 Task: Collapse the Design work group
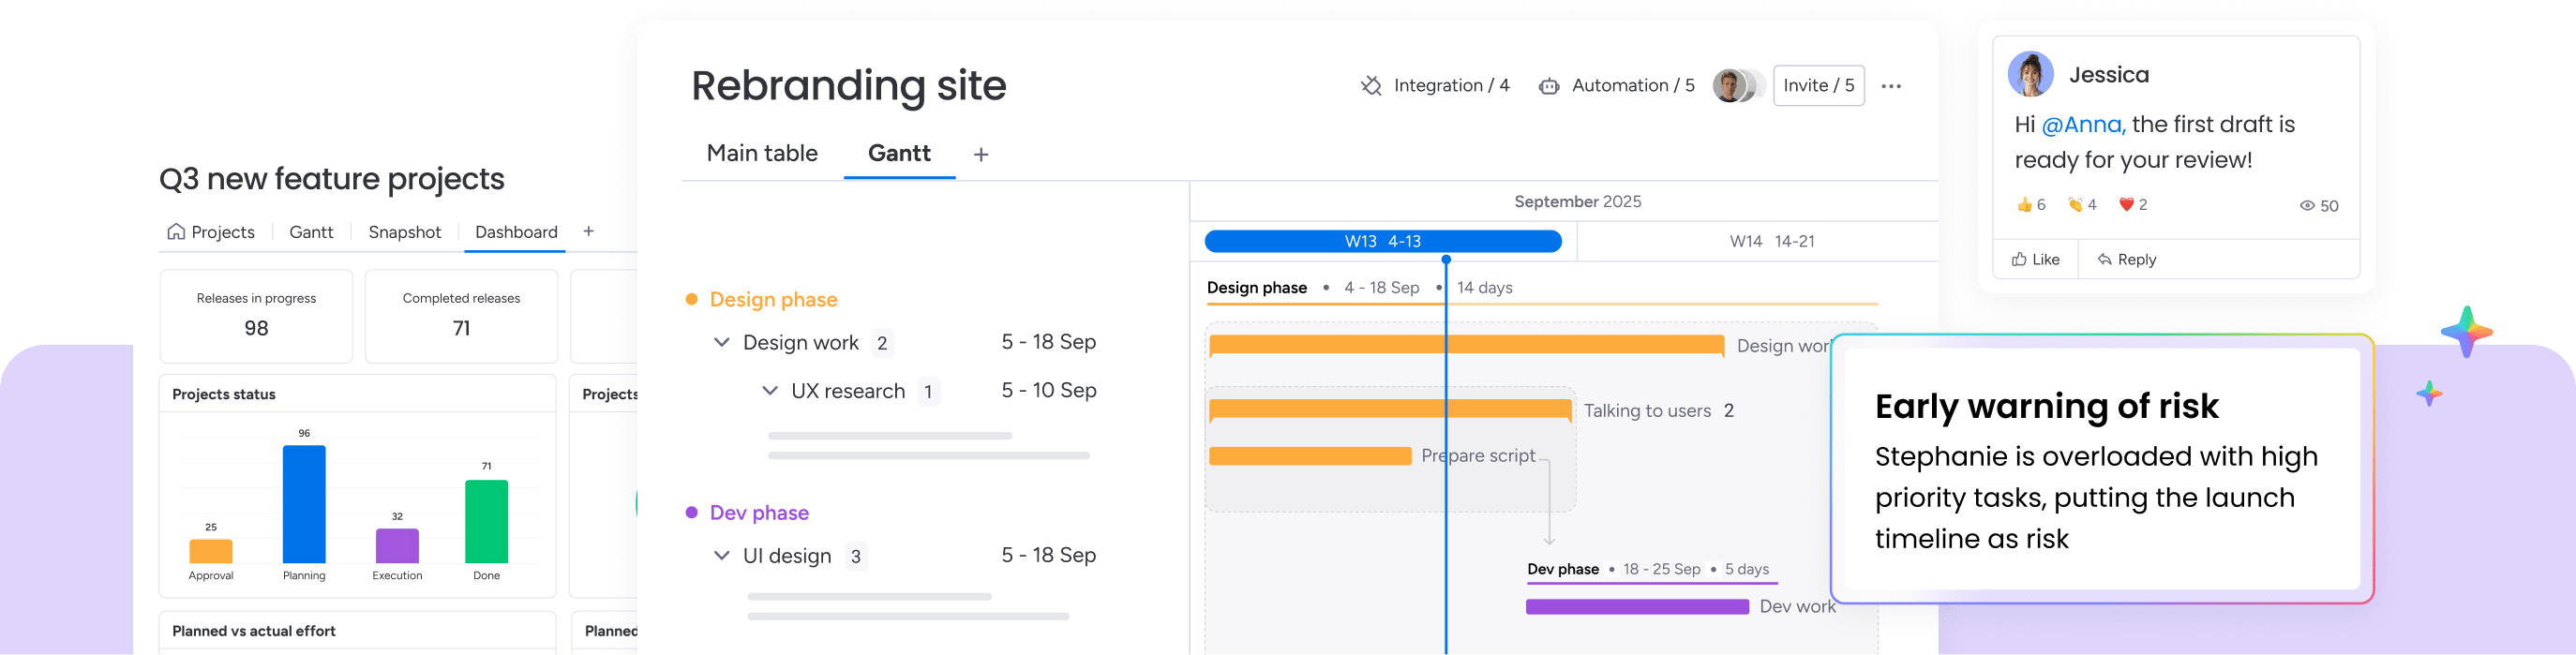pyautogui.click(x=721, y=343)
